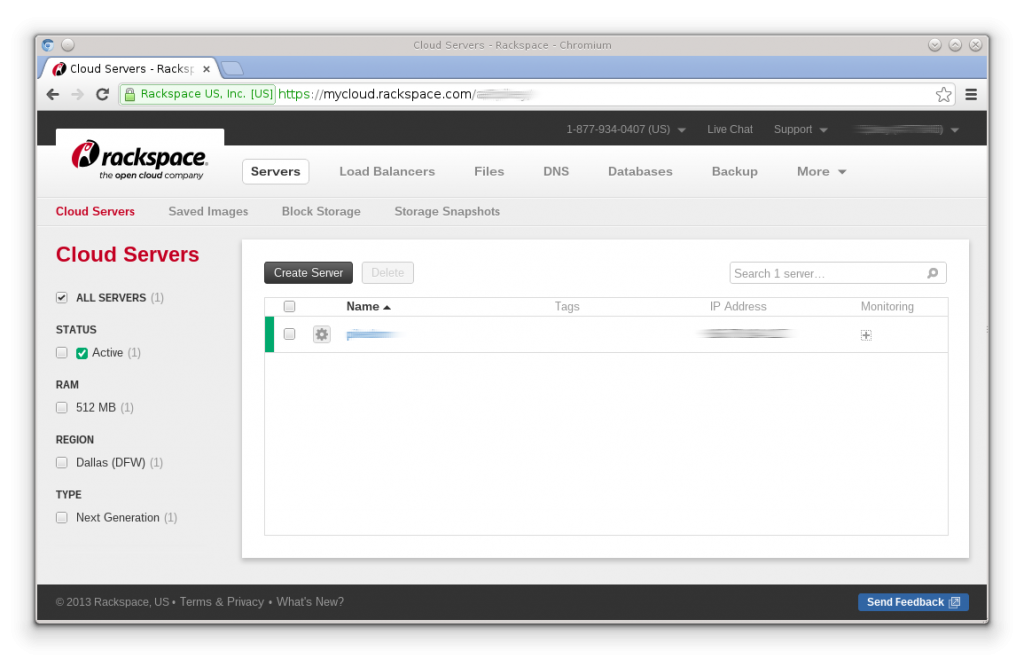
Task: Click the monitoring plus icon in server row
Action: click(x=866, y=335)
